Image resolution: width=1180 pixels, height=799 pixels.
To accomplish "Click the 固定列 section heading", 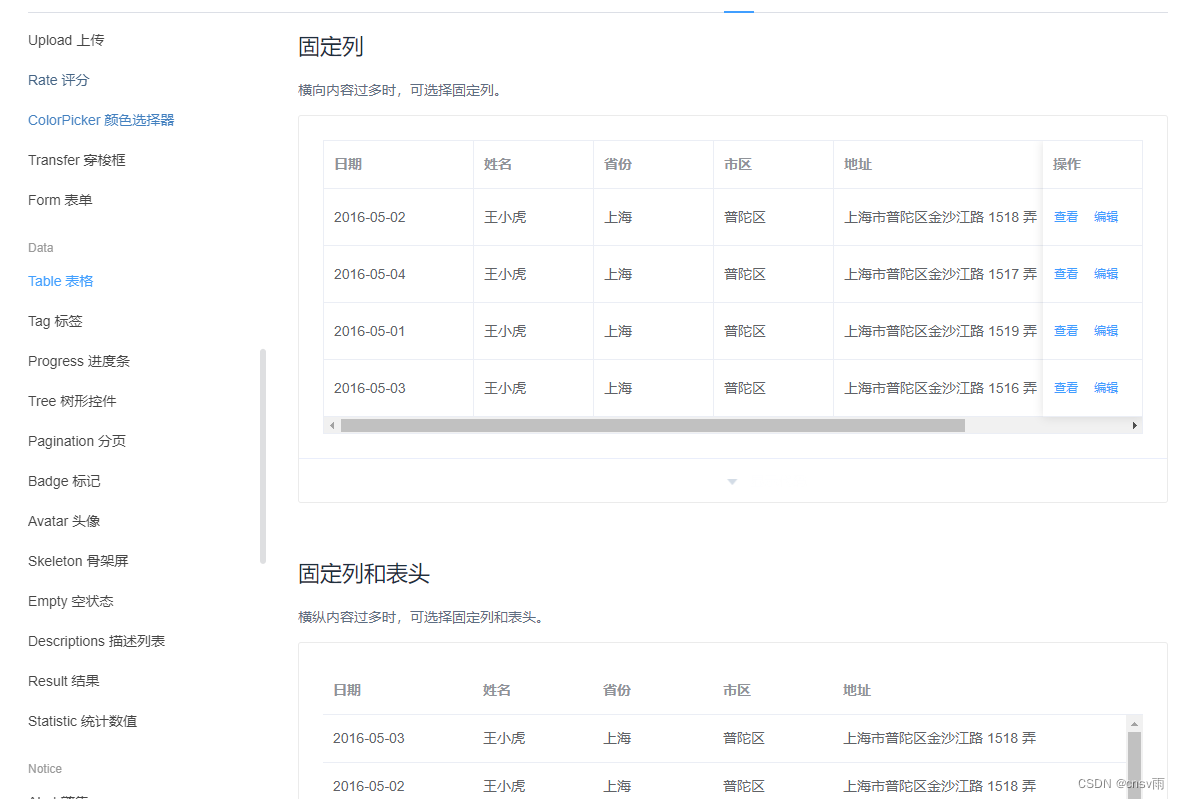I will pyautogui.click(x=330, y=47).
